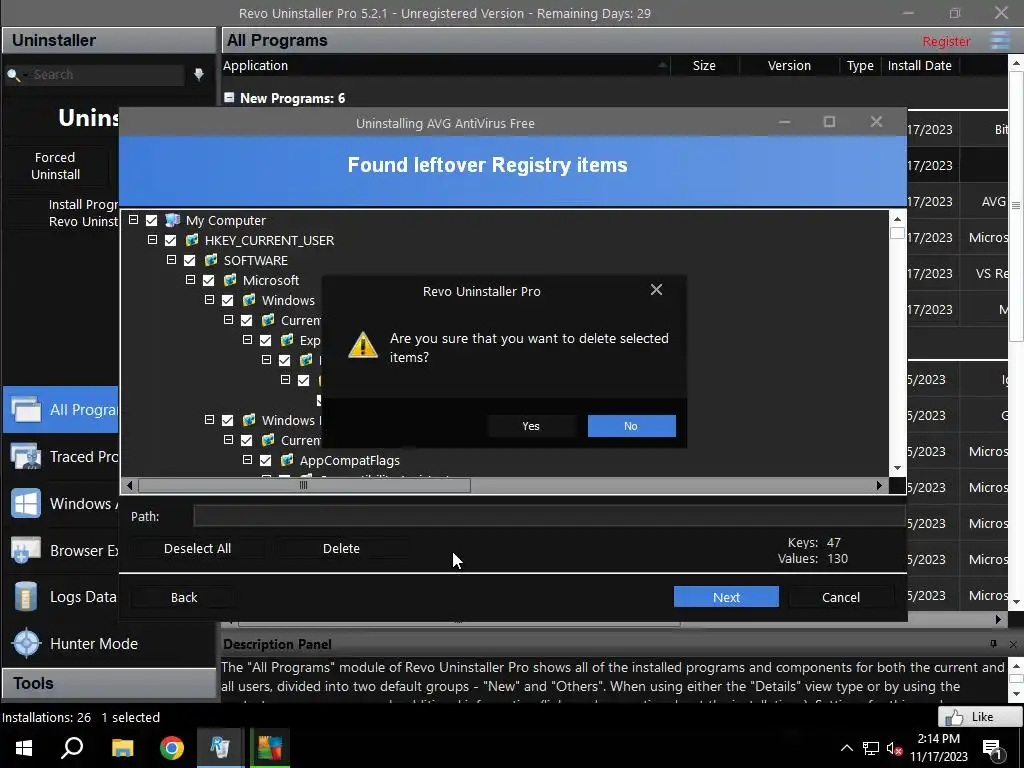Close the Revo Uninstaller Pro confirmation dialog
The height and width of the screenshot is (768, 1024).
coord(656,290)
